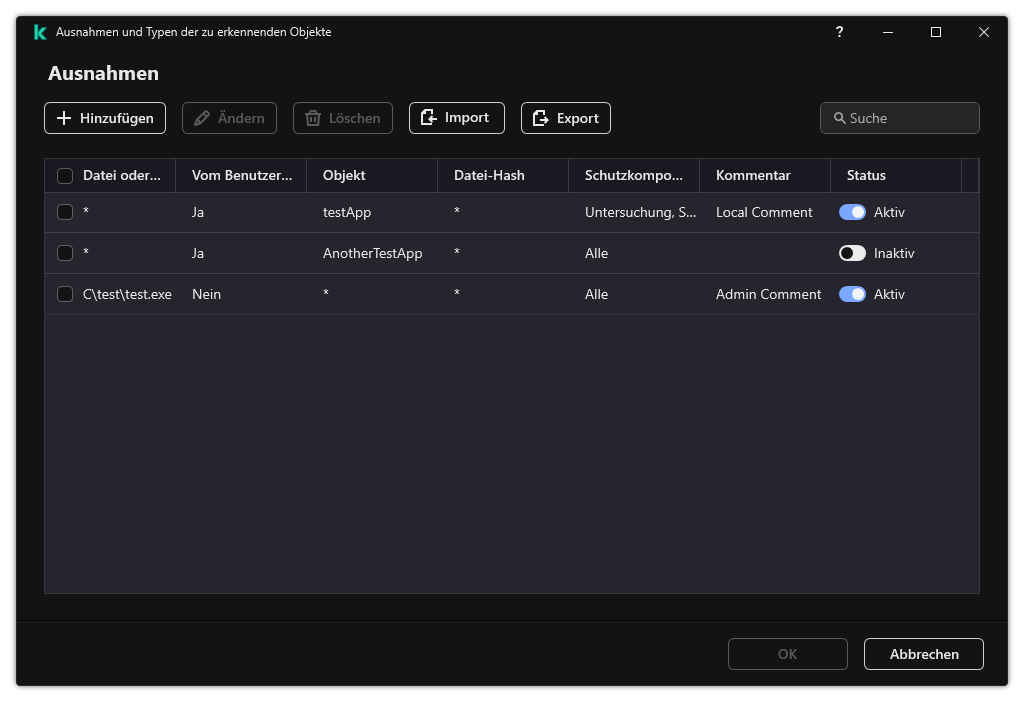Turn off the Admin Comment row toggle
The image size is (1024, 702).
[x=852, y=294]
